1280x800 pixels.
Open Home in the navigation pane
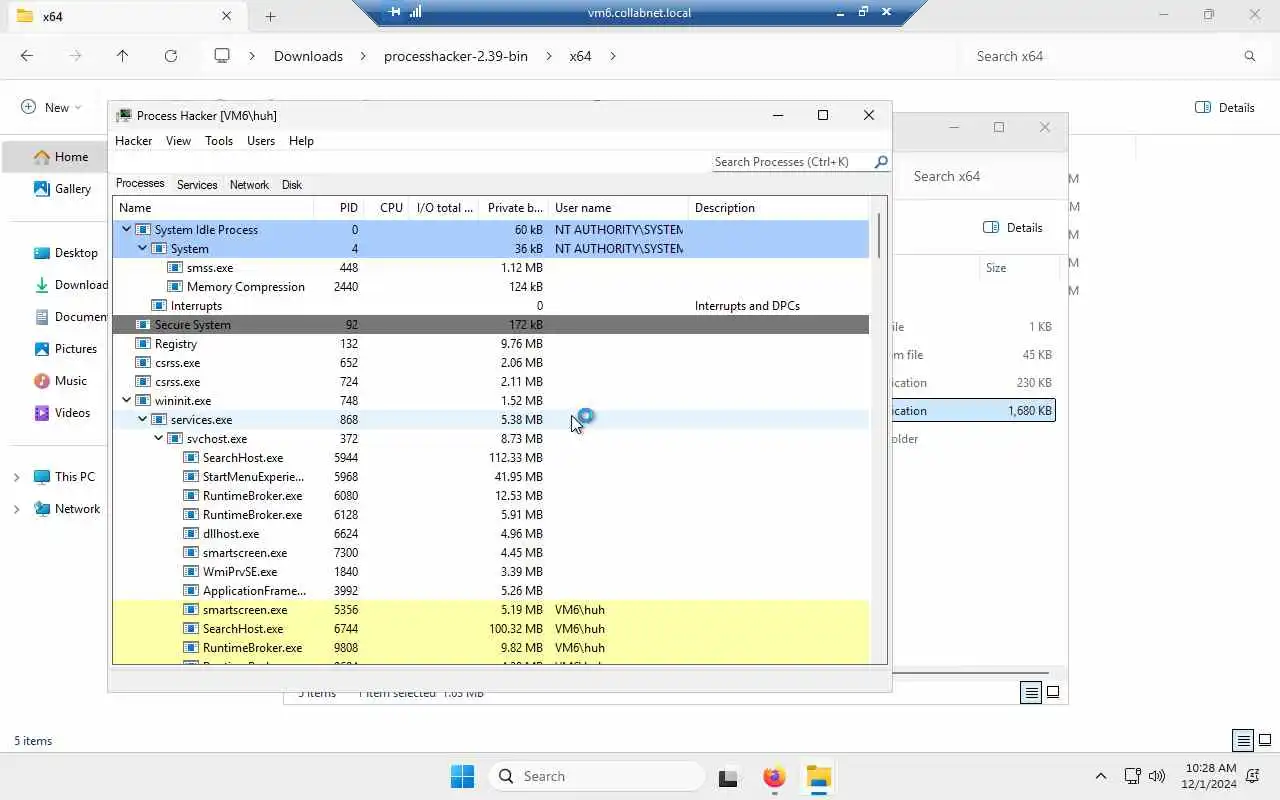coord(60,157)
